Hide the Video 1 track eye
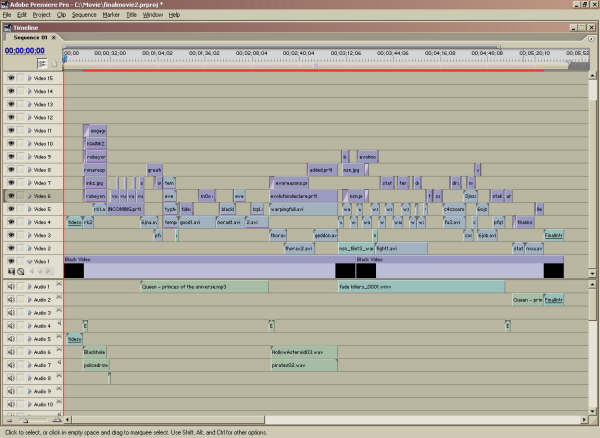600x438 pixels. tap(11, 261)
